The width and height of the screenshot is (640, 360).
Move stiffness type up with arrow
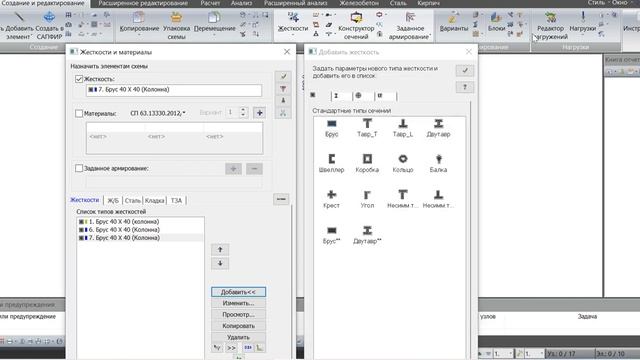pos(220,249)
